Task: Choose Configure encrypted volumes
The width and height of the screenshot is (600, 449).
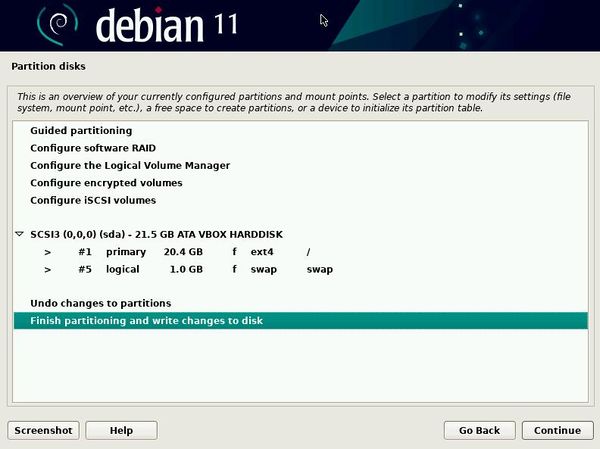Action: 106,183
